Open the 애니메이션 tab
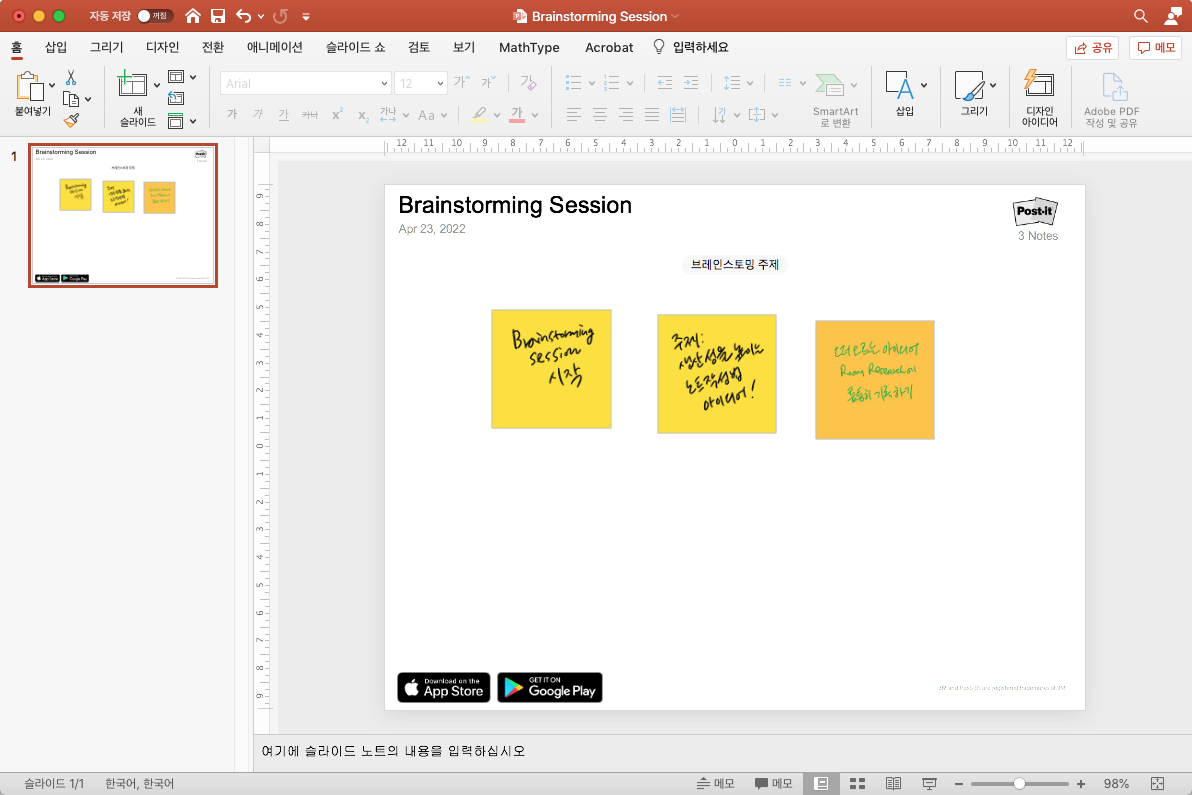 click(274, 47)
